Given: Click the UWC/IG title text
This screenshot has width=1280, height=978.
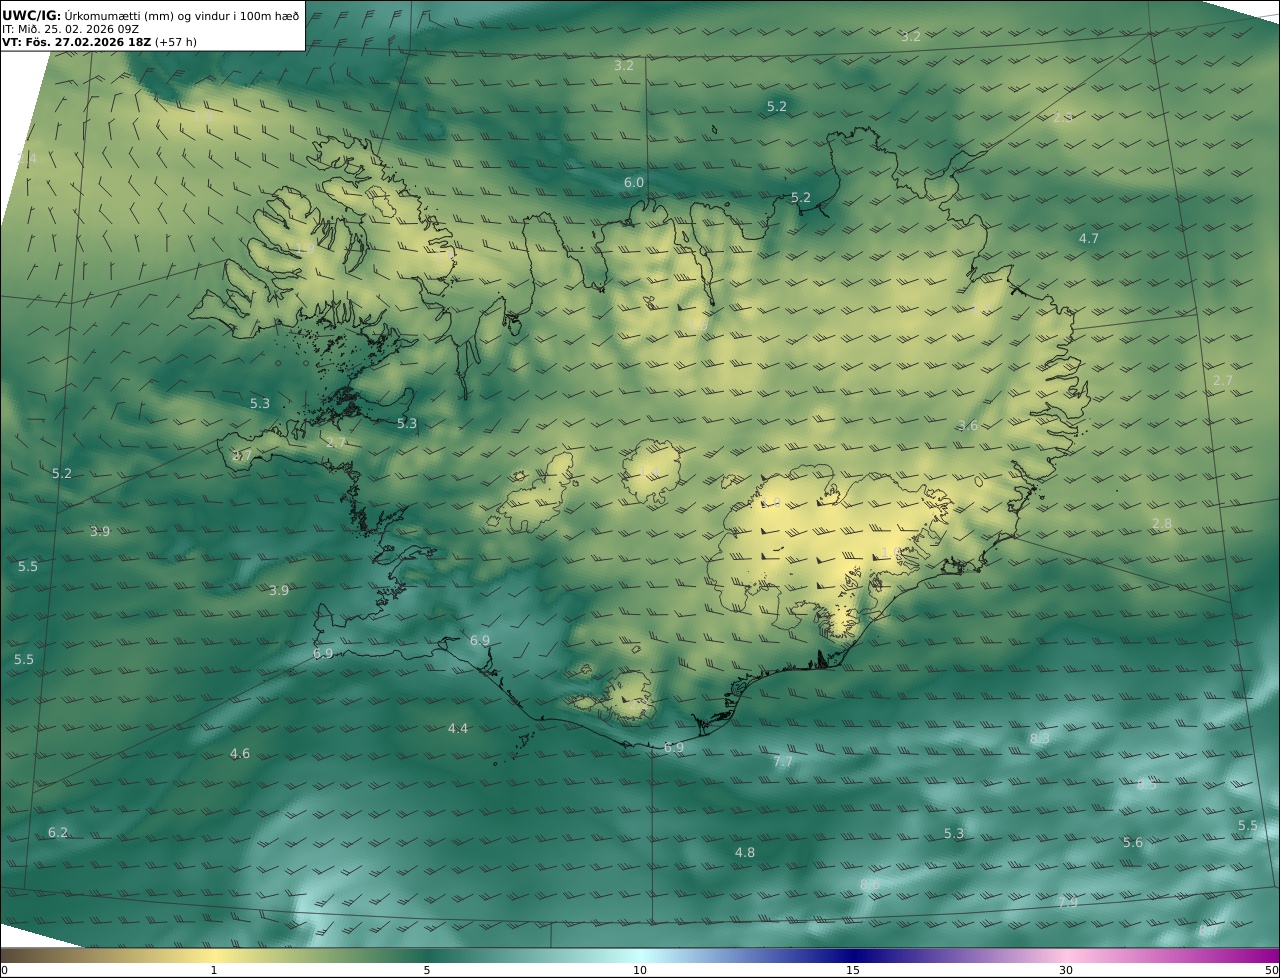Looking at the screenshot, I should pyautogui.click(x=32, y=15).
